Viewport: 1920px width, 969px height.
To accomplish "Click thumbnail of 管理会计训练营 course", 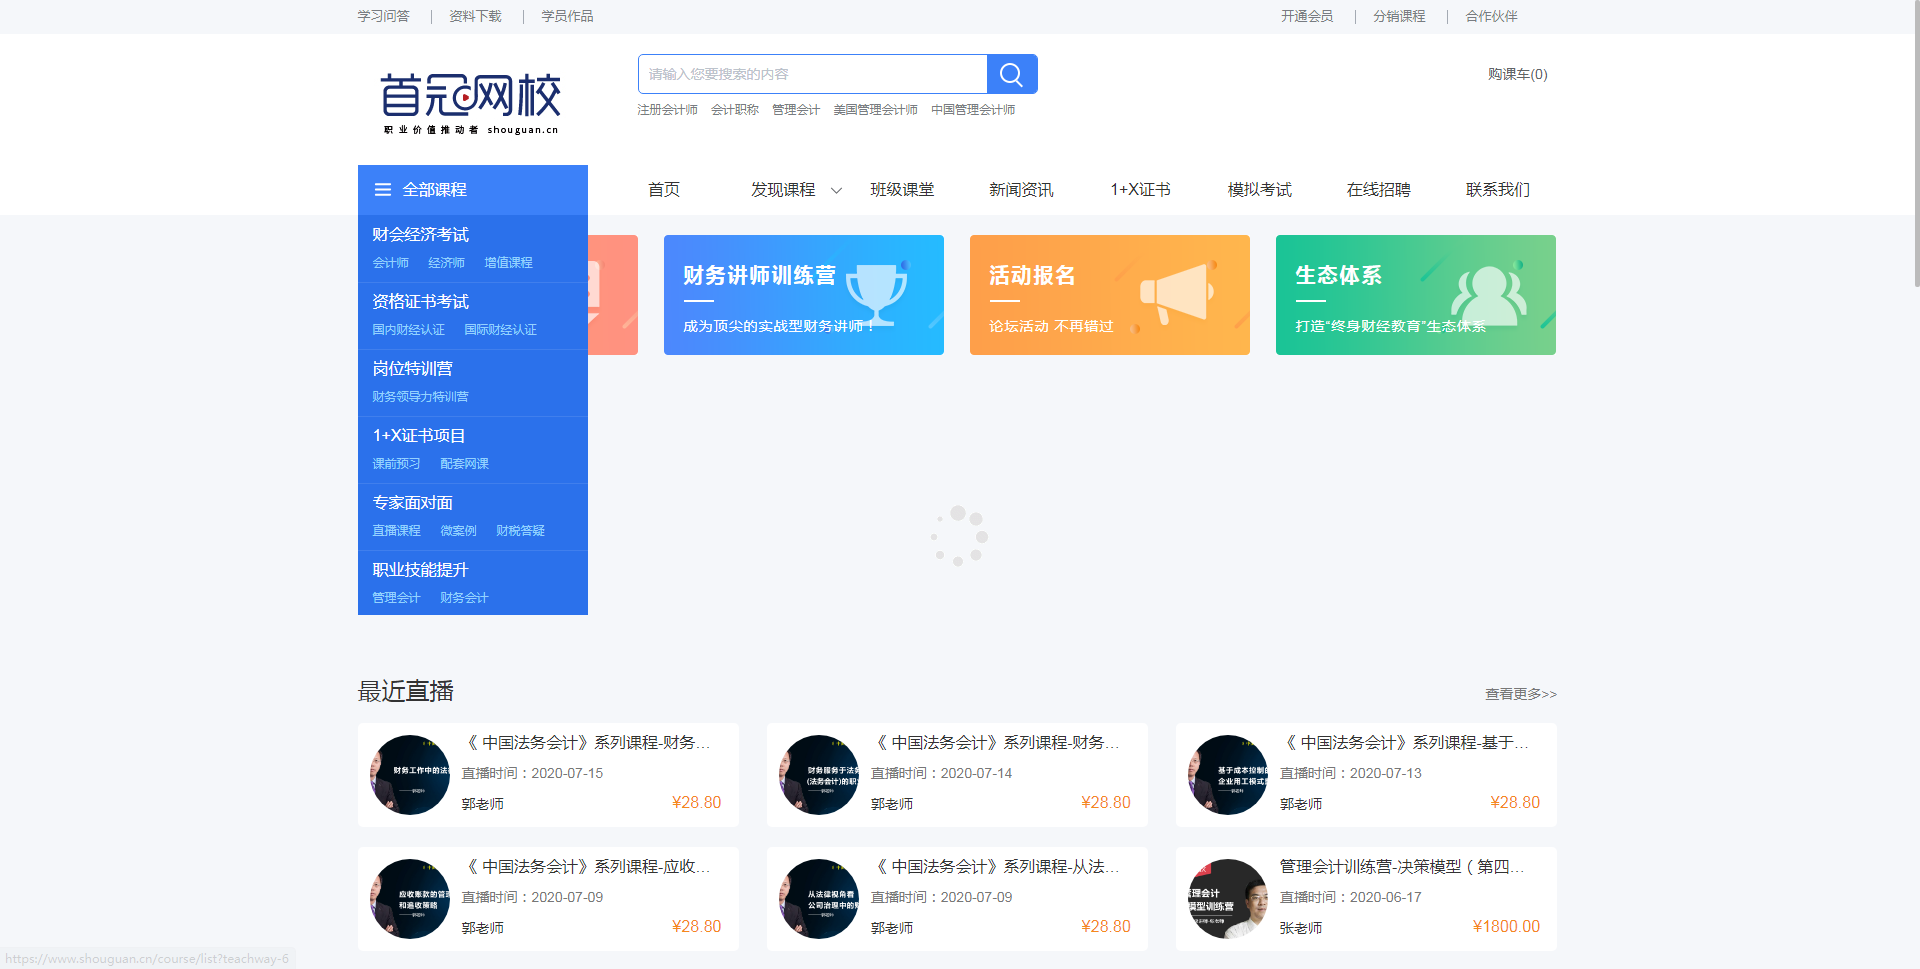I will coord(1228,899).
